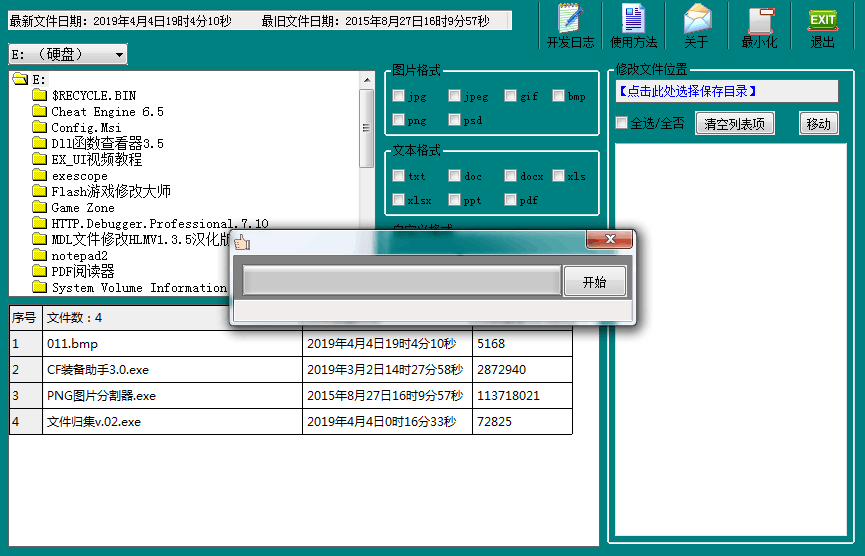Open the 开发日志 development log icon
The height and width of the screenshot is (556, 865).
(x=570, y=25)
